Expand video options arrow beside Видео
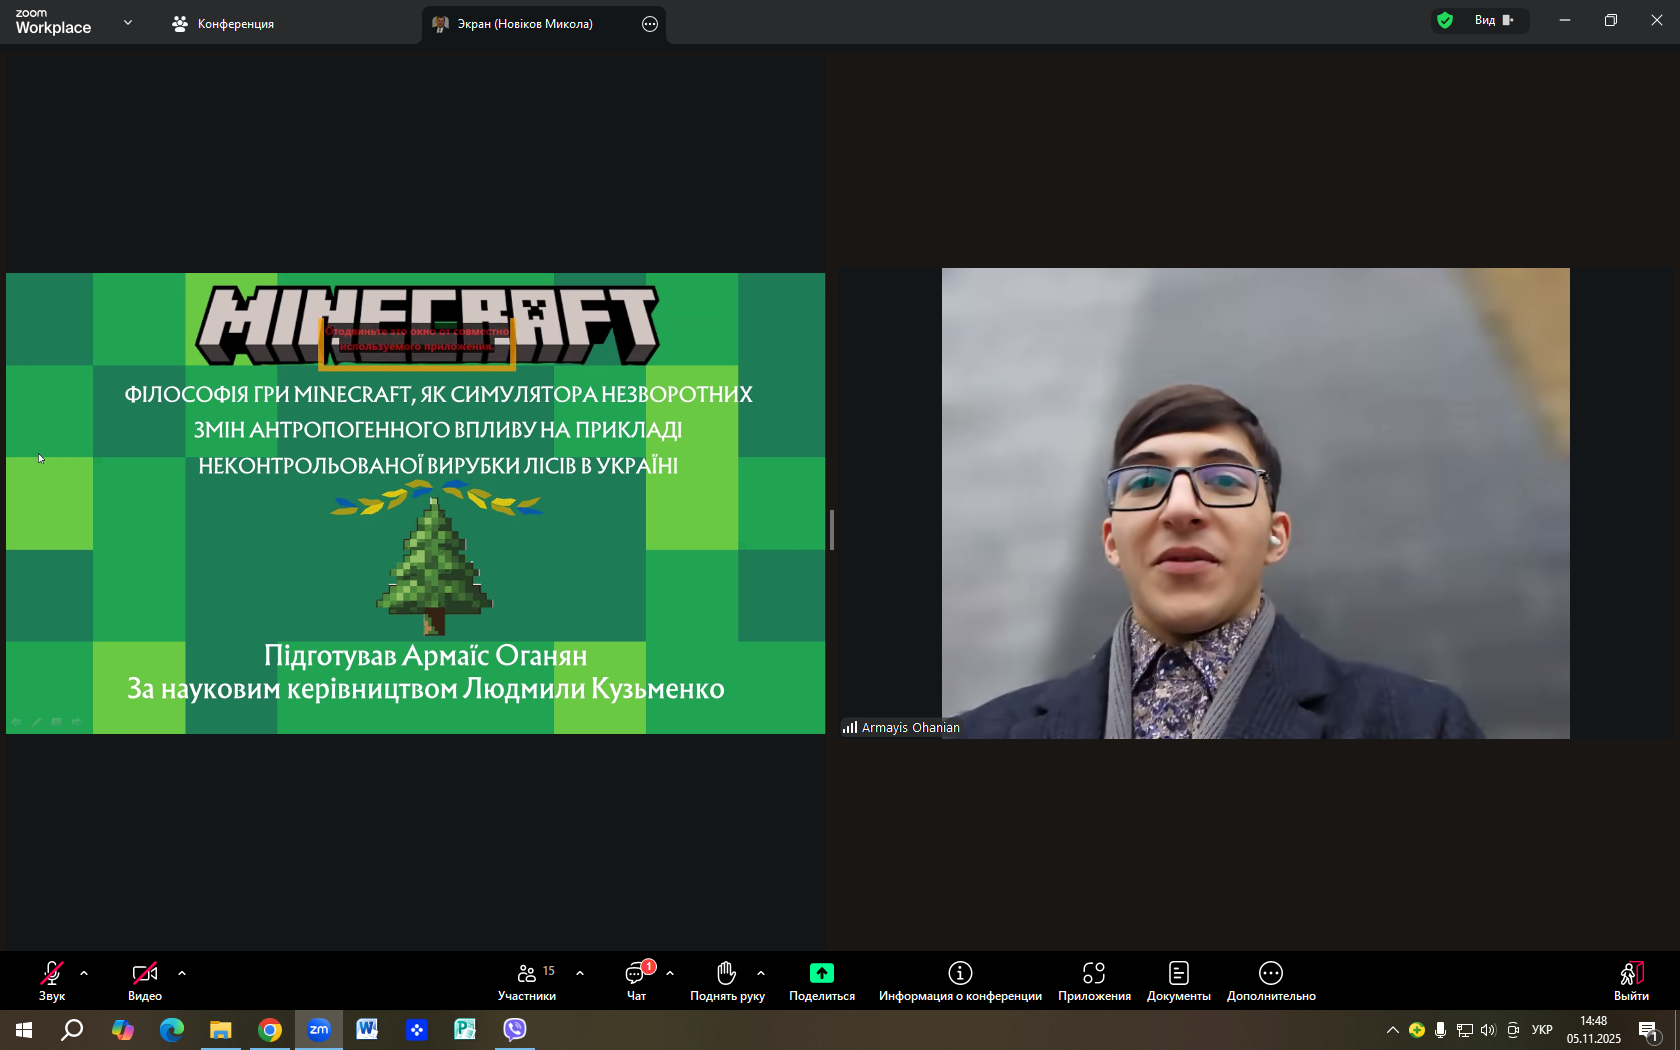 pos(182,973)
